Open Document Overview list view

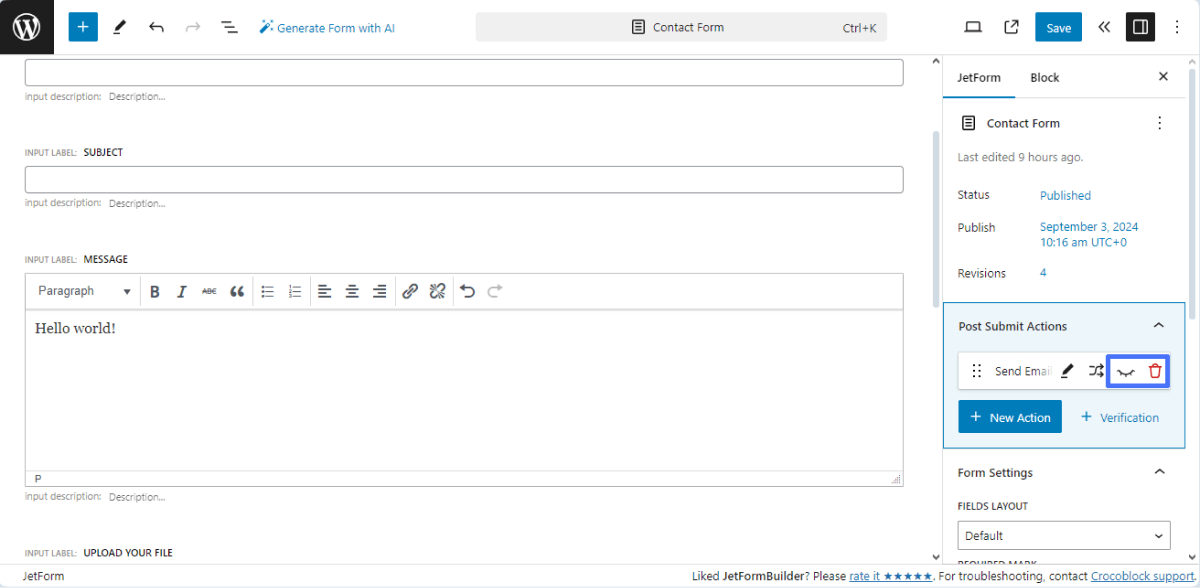[x=229, y=27]
